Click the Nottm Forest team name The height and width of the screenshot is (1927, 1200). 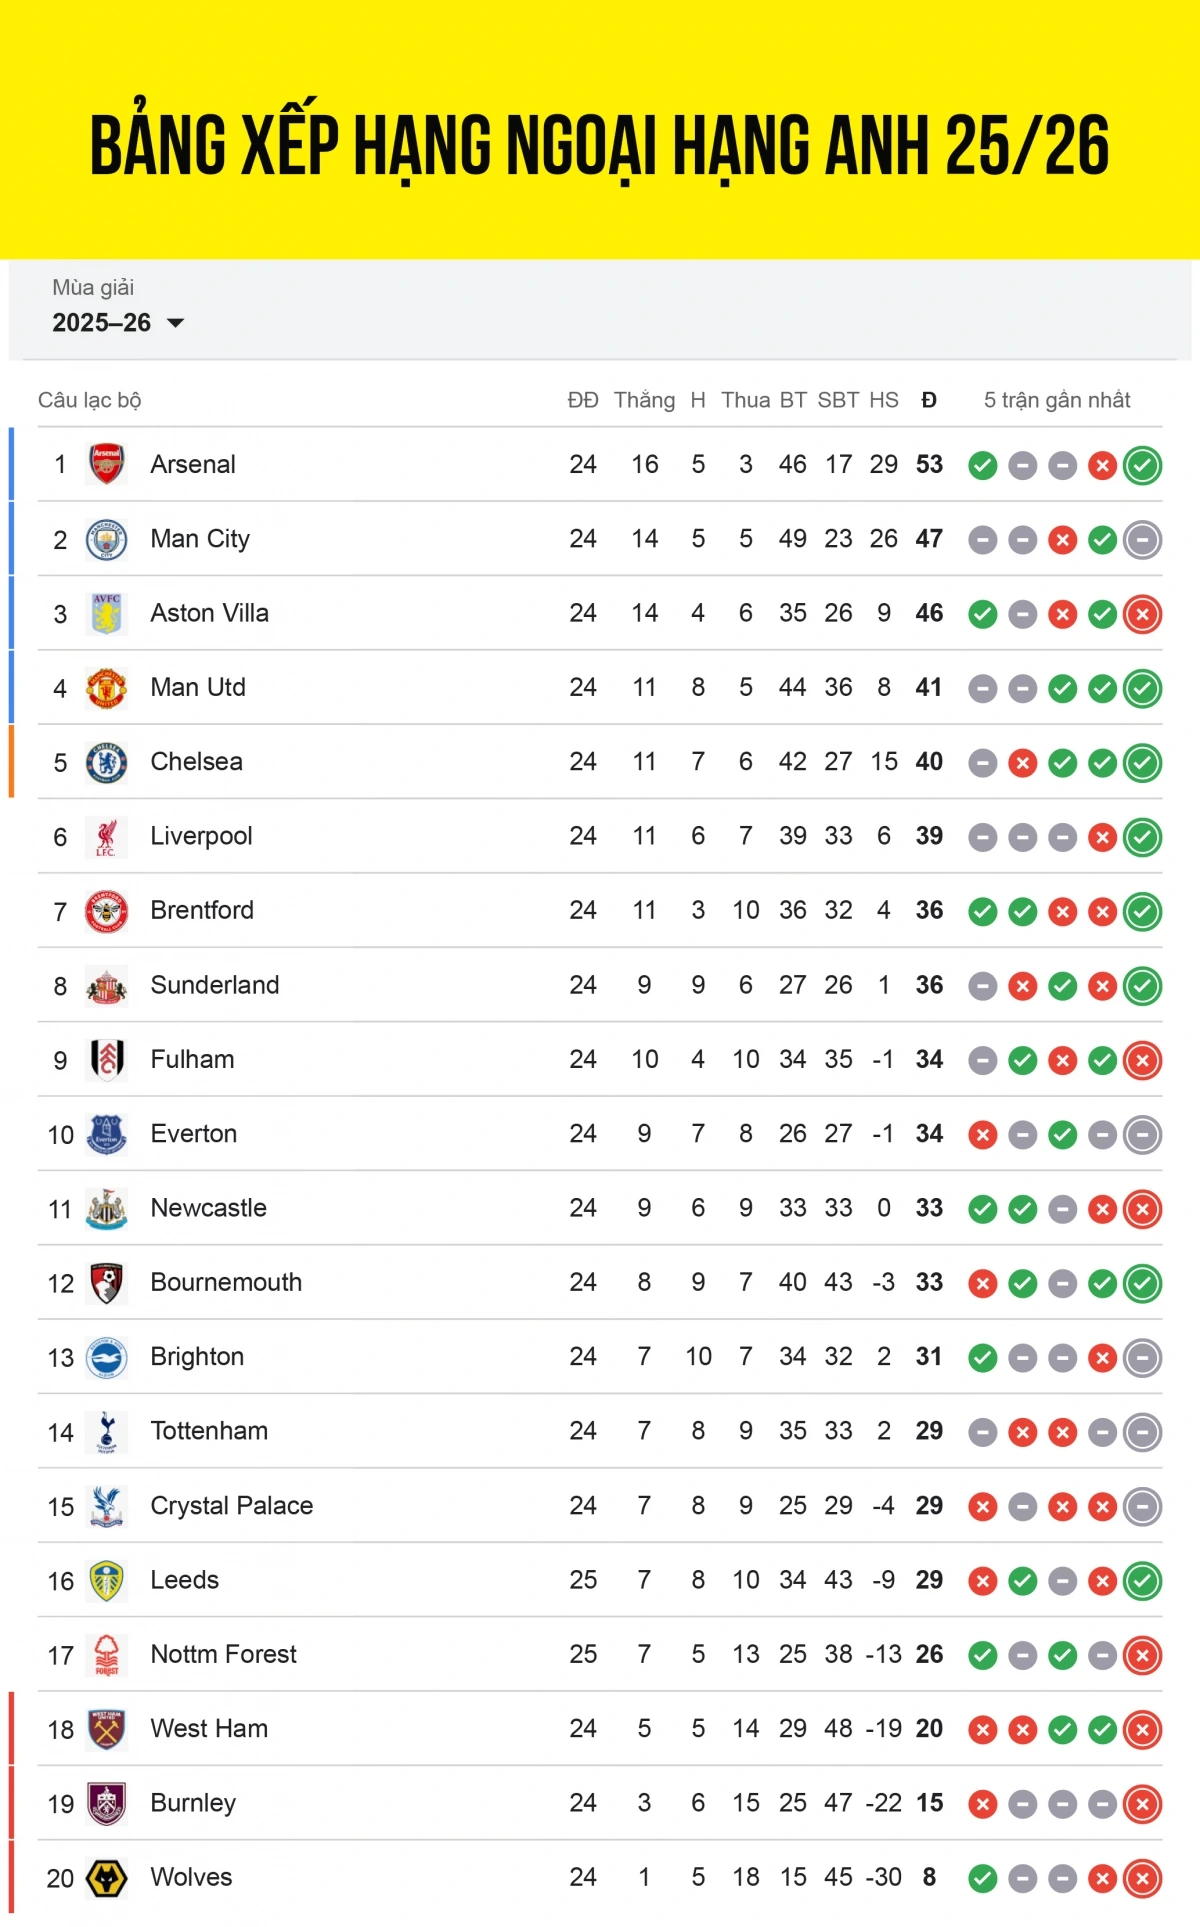(223, 1654)
